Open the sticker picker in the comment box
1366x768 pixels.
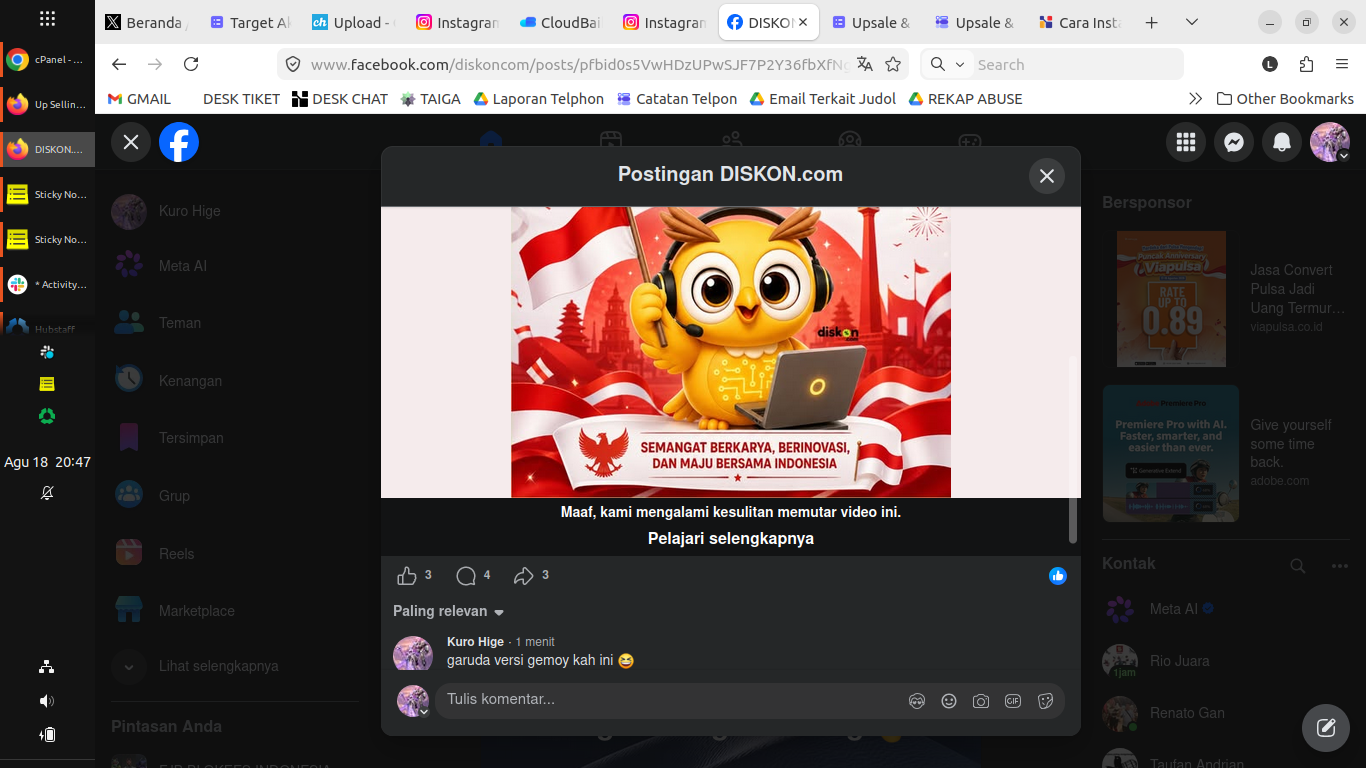[1046, 701]
